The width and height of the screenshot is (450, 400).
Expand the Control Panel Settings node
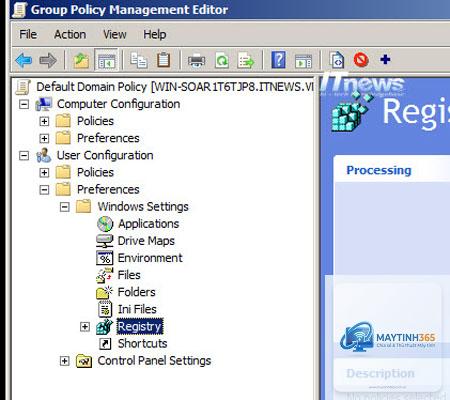(x=65, y=361)
